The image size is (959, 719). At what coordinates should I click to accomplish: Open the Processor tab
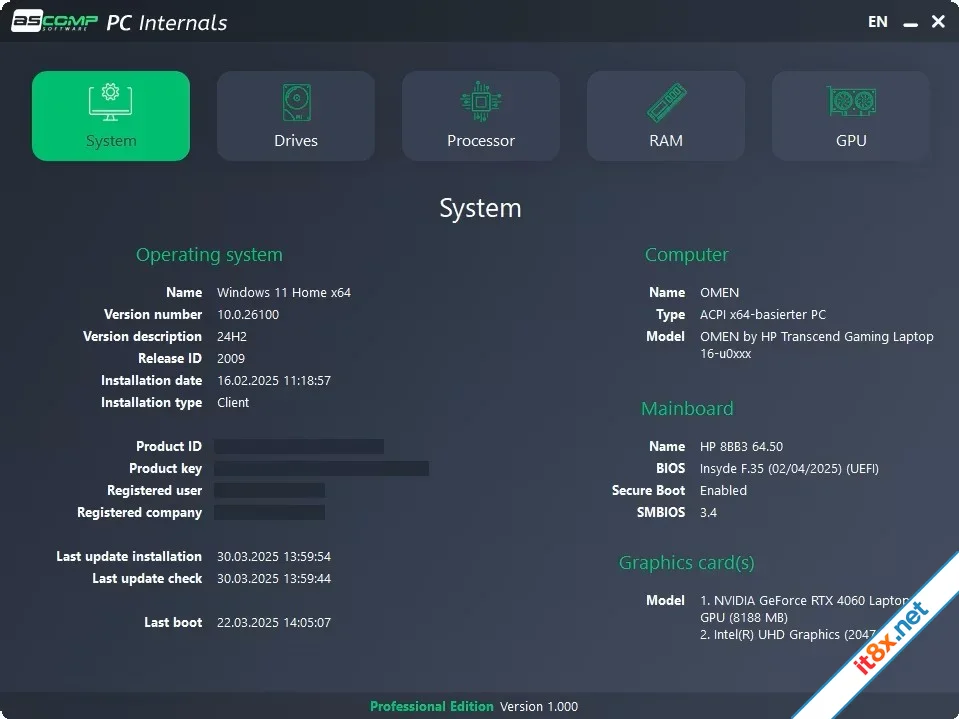481,116
